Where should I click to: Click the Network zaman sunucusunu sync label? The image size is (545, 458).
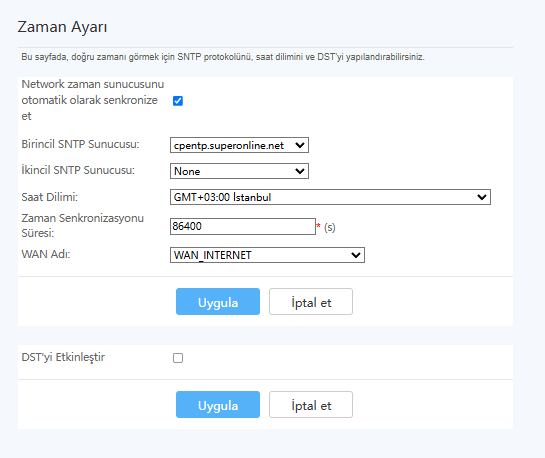click(x=92, y=100)
